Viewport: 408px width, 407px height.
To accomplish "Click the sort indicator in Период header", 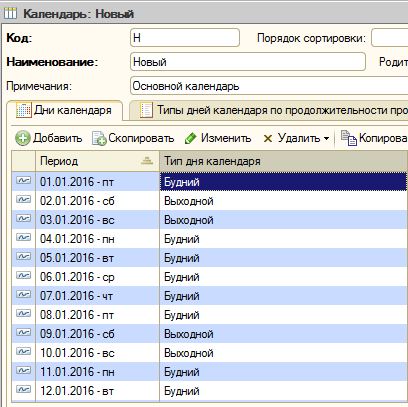I will coord(147,161).
